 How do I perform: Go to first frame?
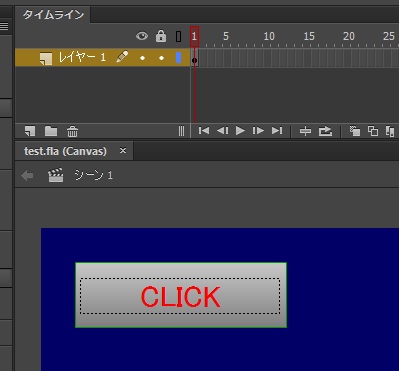tap(204, 131)
